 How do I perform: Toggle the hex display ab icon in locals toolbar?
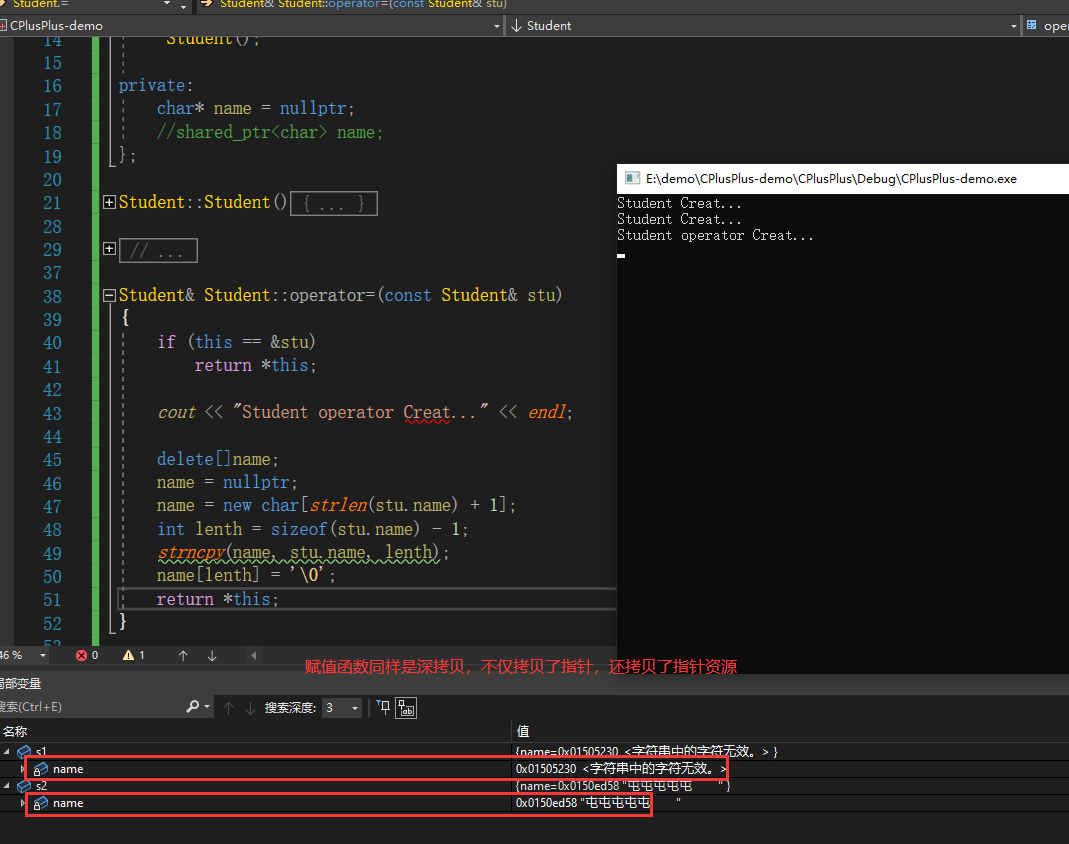(x=406, y=708)
